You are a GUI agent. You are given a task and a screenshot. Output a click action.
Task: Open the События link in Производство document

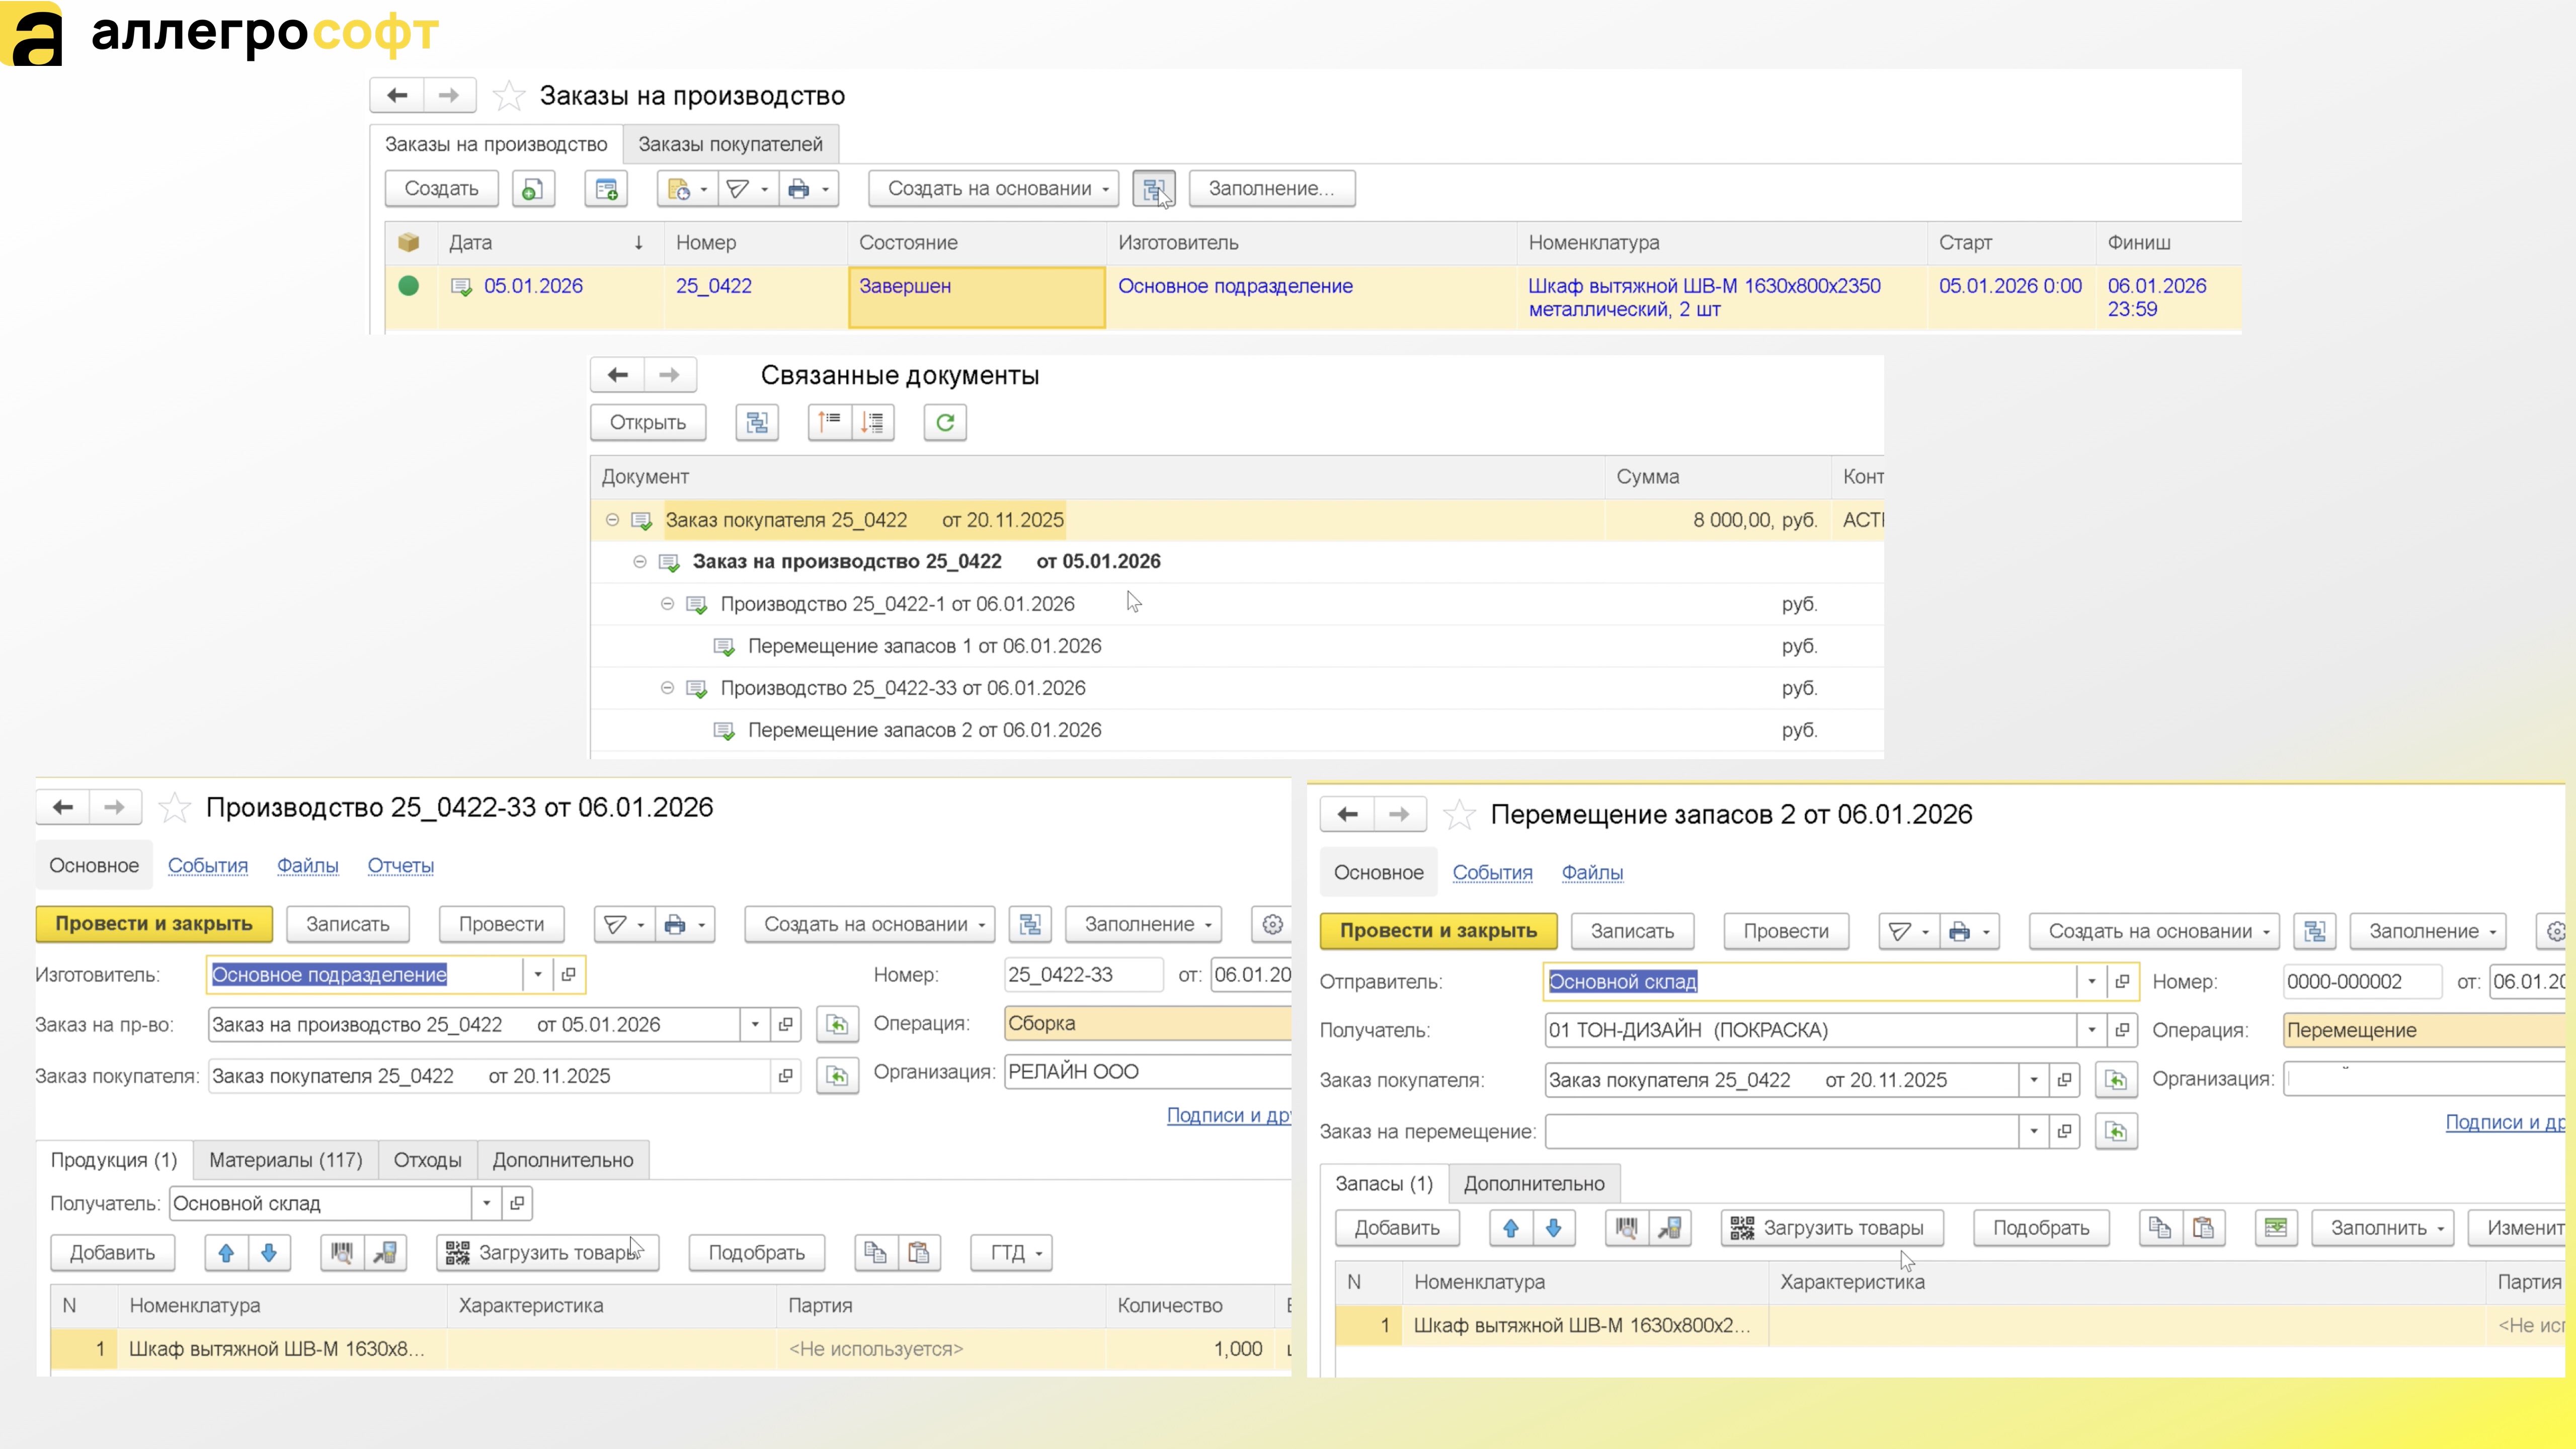coord(207,866)
